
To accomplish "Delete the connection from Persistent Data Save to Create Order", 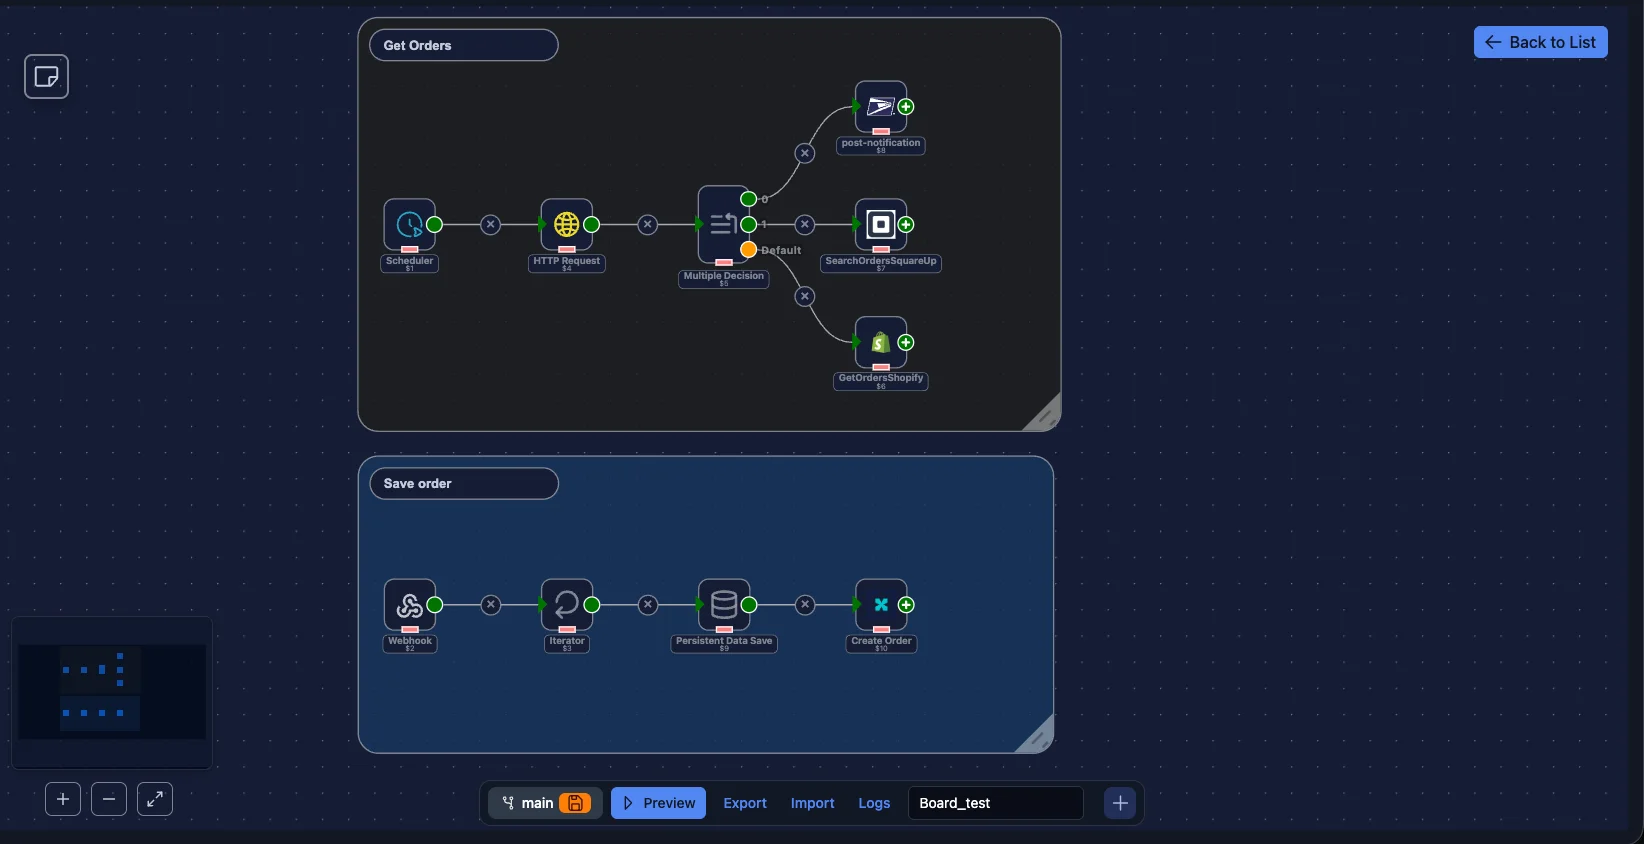I will 805,604.
